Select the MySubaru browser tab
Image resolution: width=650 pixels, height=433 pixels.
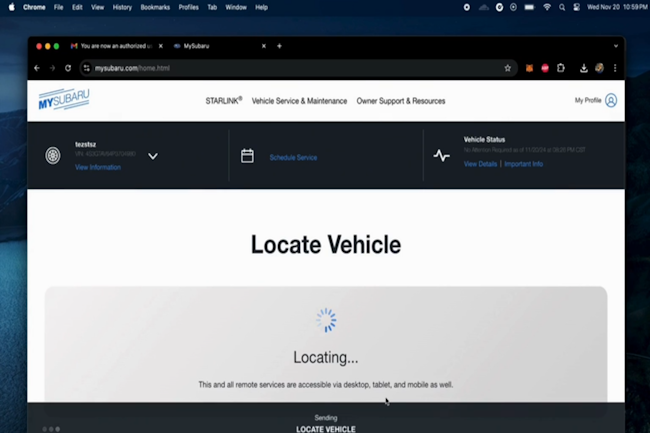[220, 46]
